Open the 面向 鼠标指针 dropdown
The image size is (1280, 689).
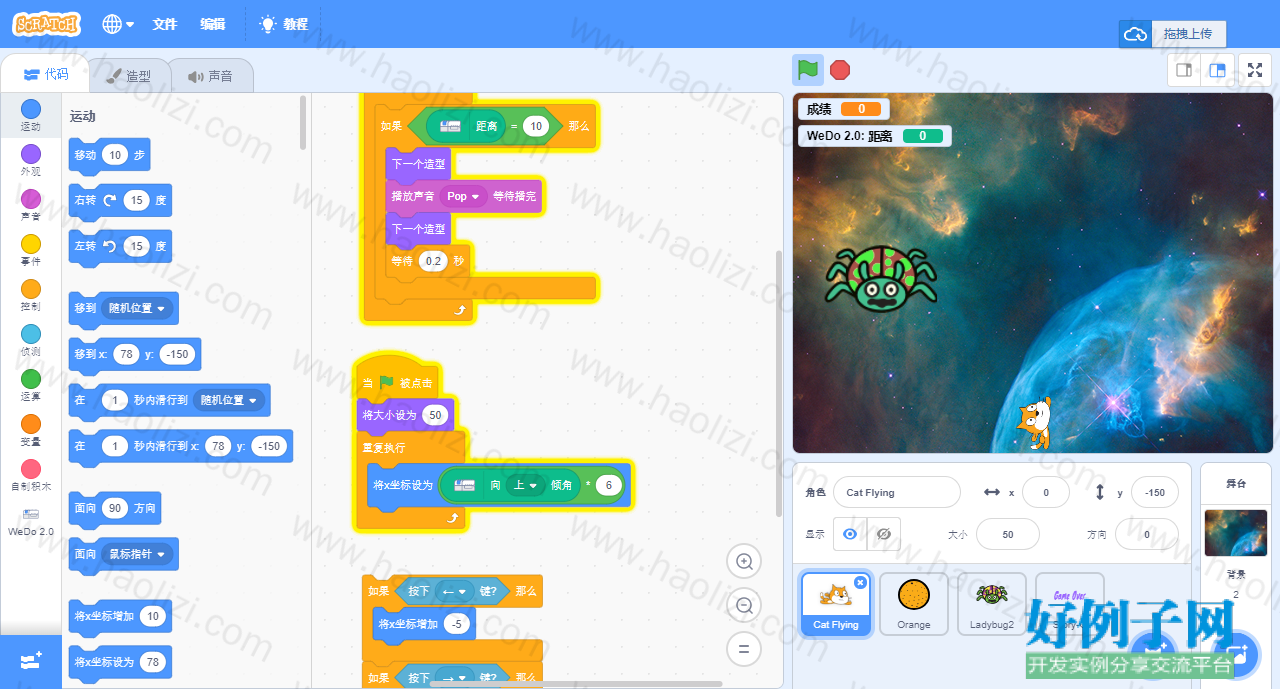[138, 553]
